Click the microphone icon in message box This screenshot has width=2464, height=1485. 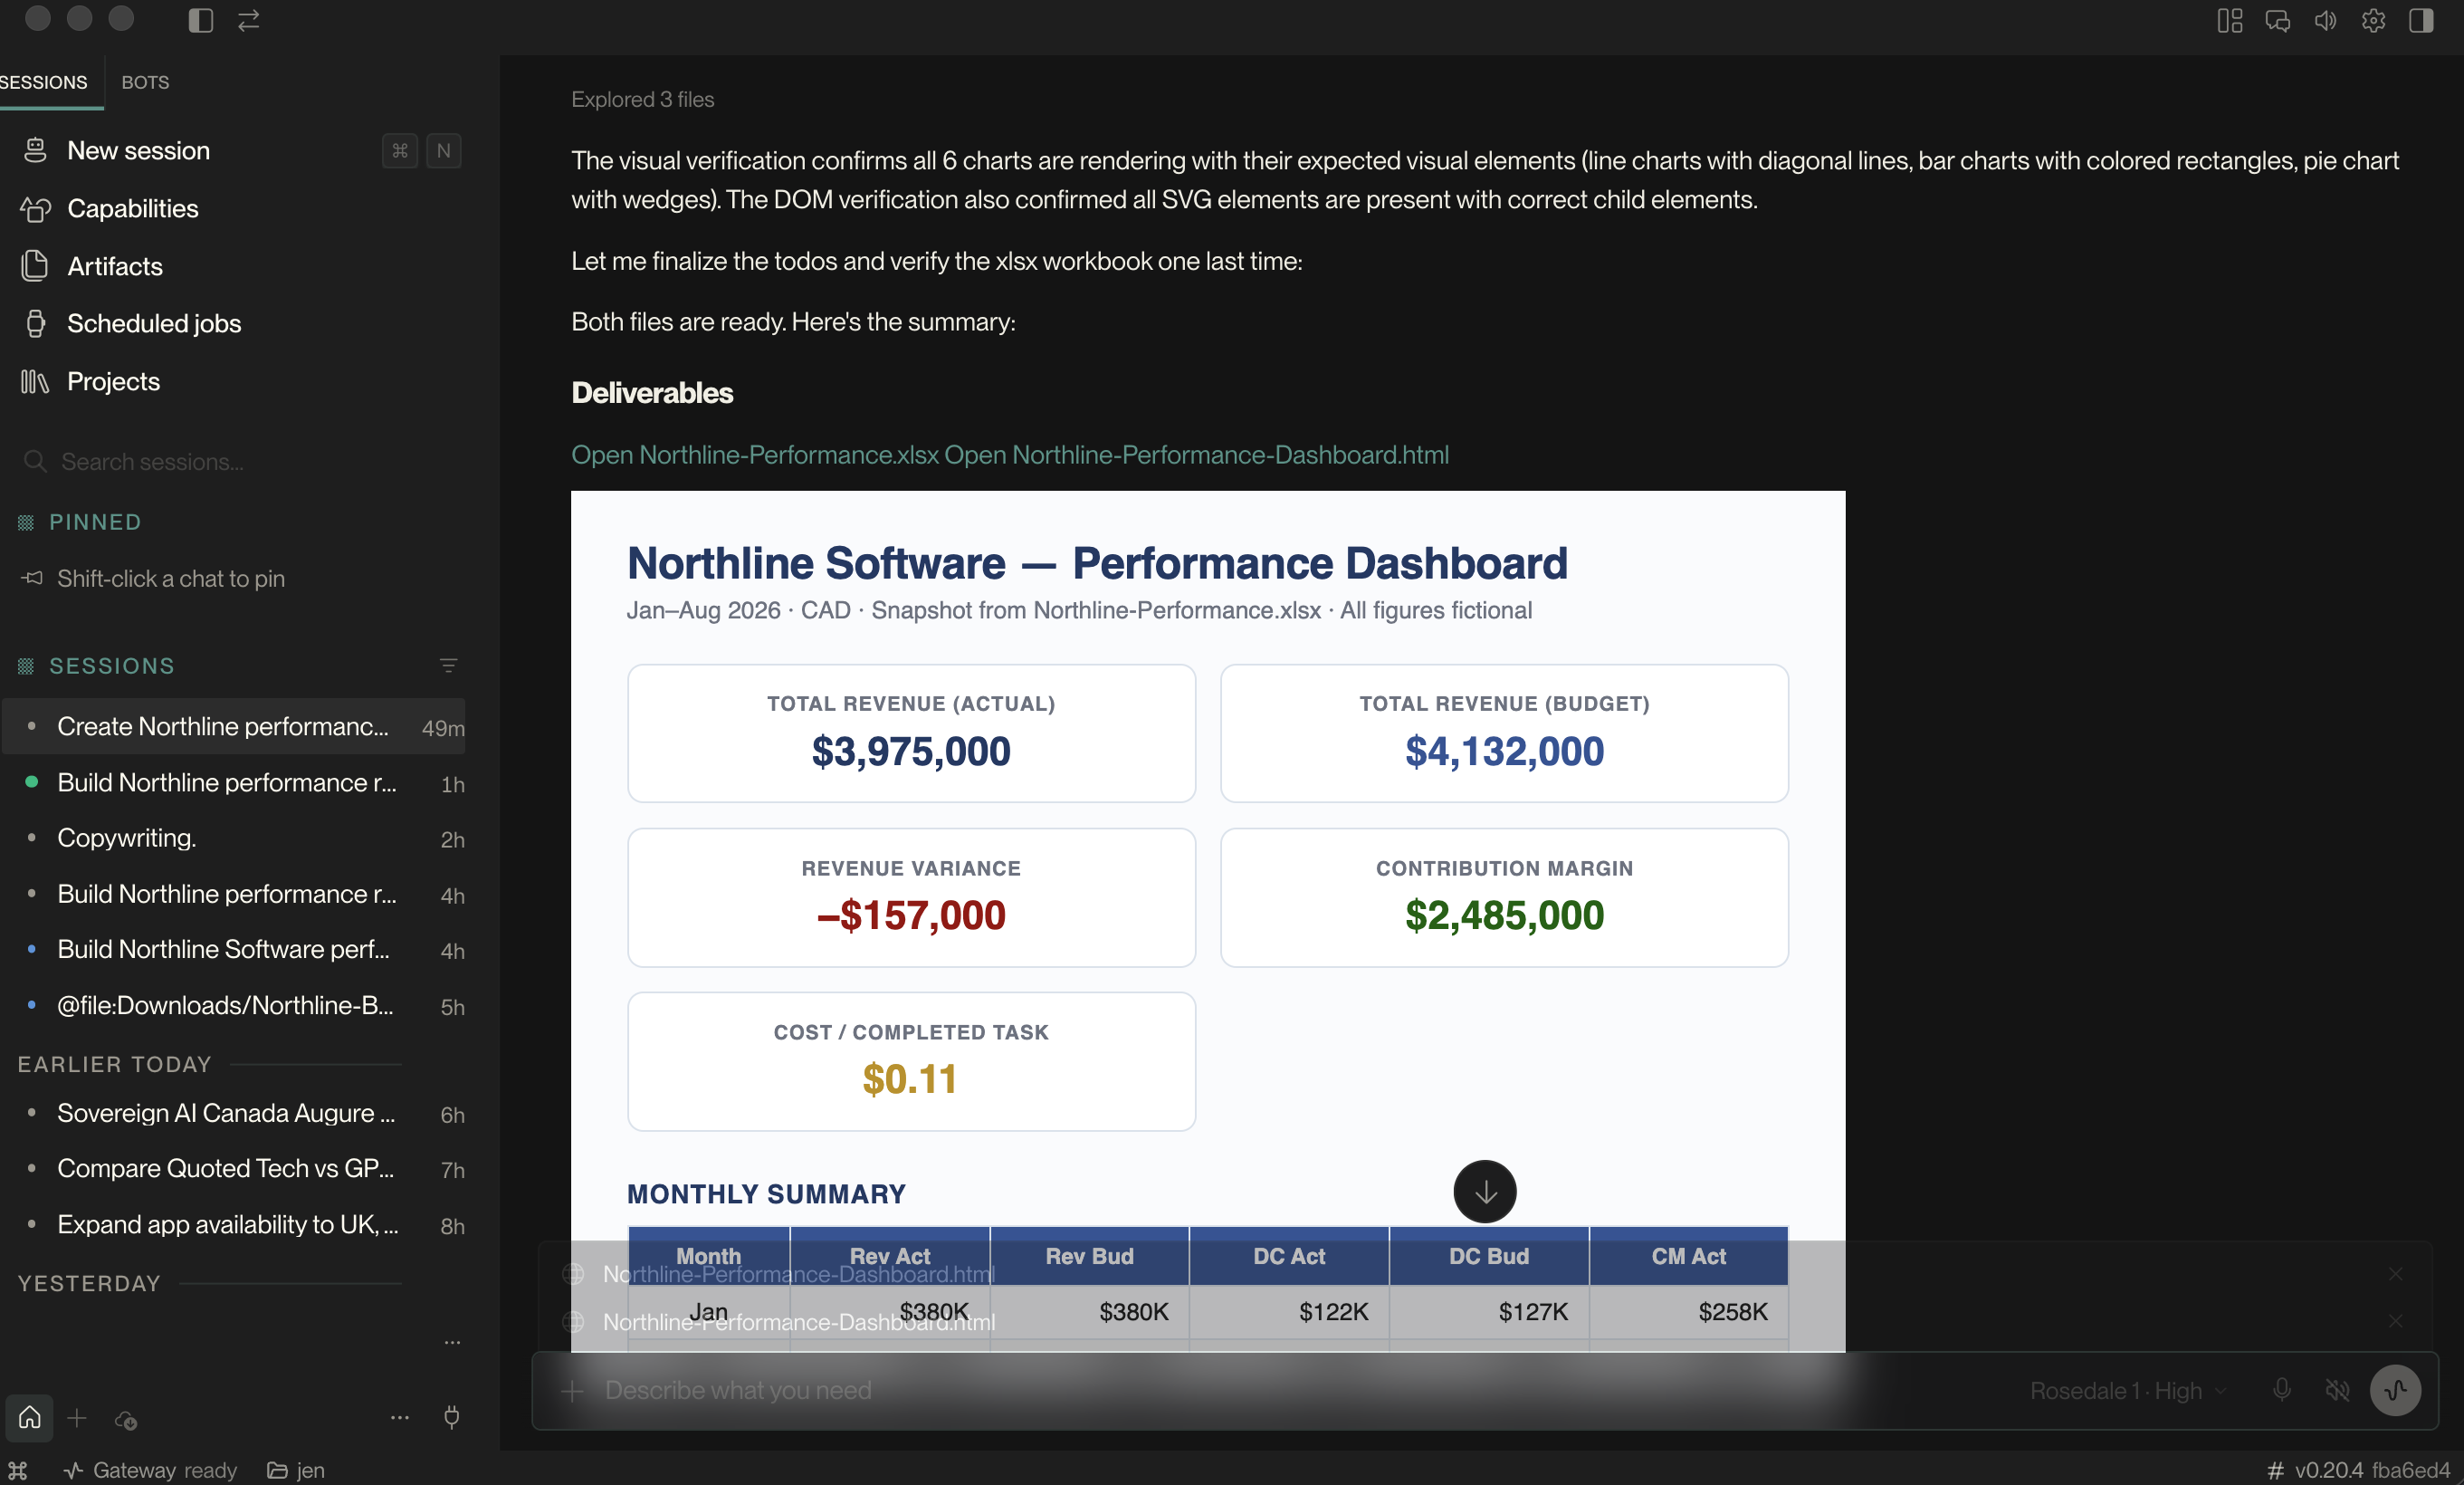(x=2282, y=1390)
